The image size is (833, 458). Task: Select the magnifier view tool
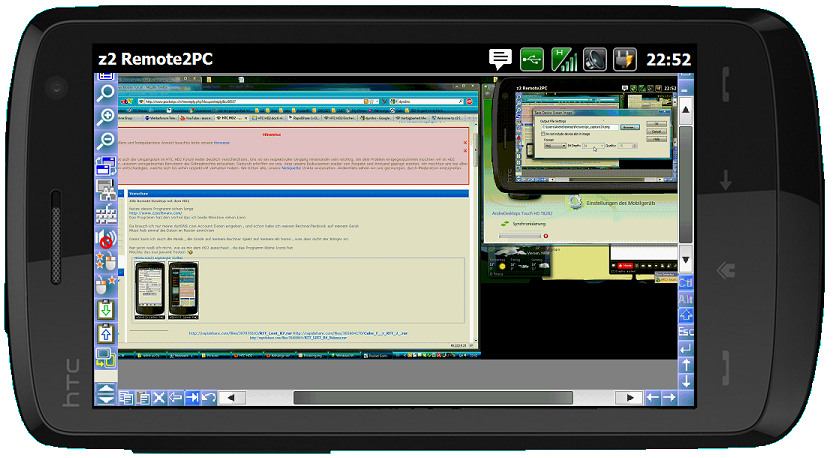point(105,93)
